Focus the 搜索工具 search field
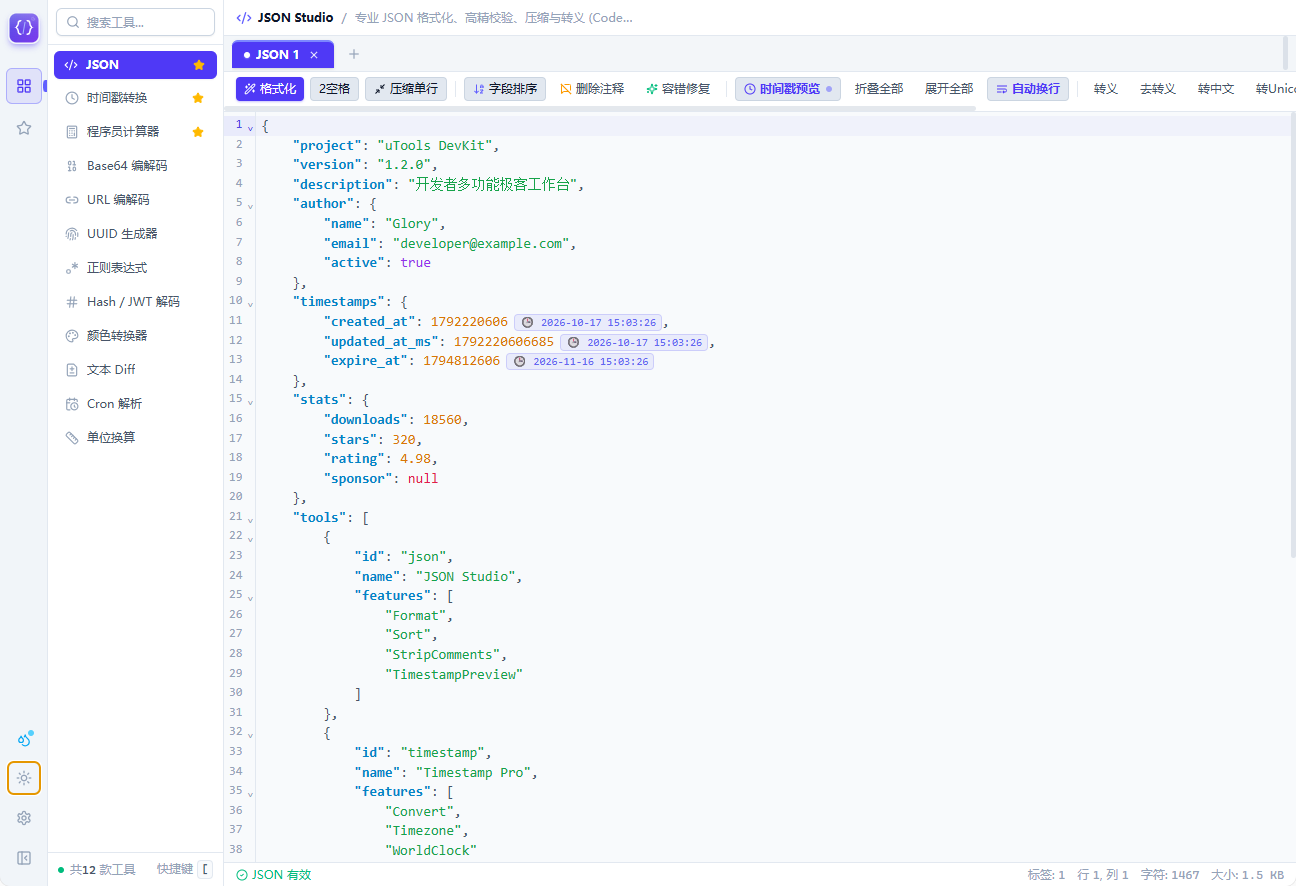The image size is (1296, 886). [135, 22]
